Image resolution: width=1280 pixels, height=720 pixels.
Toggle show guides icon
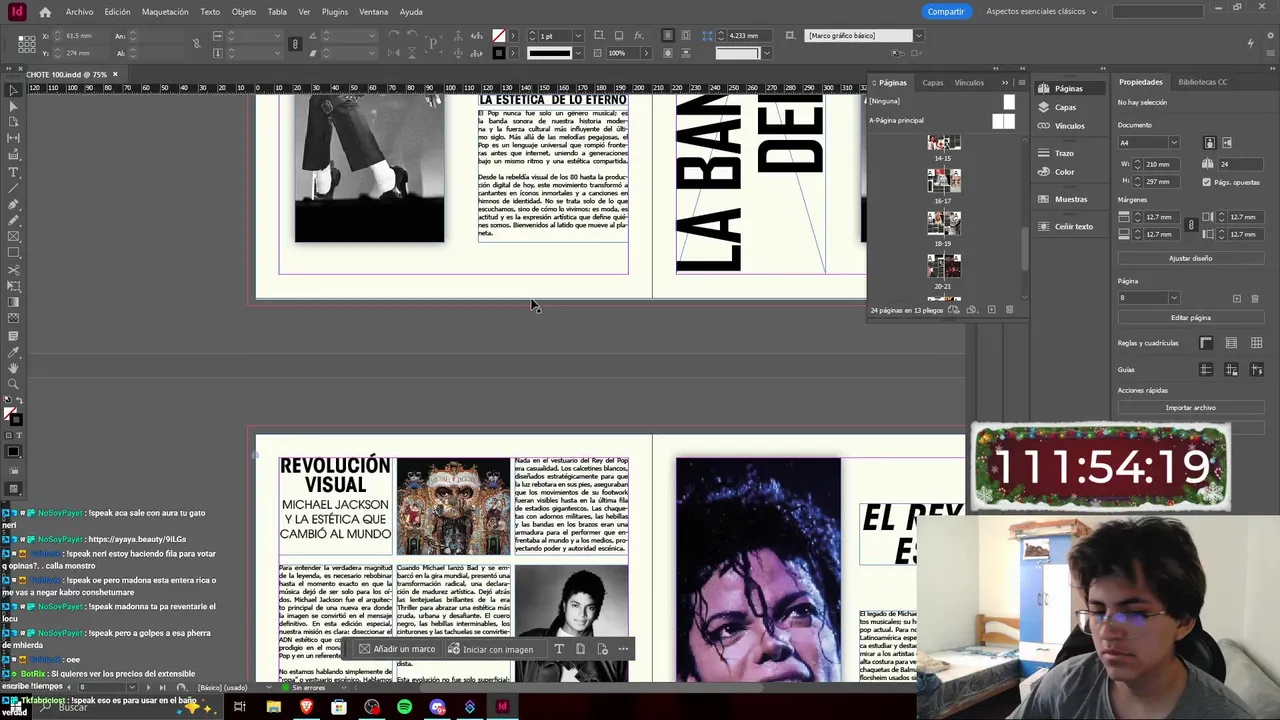tap(1206, 370)
